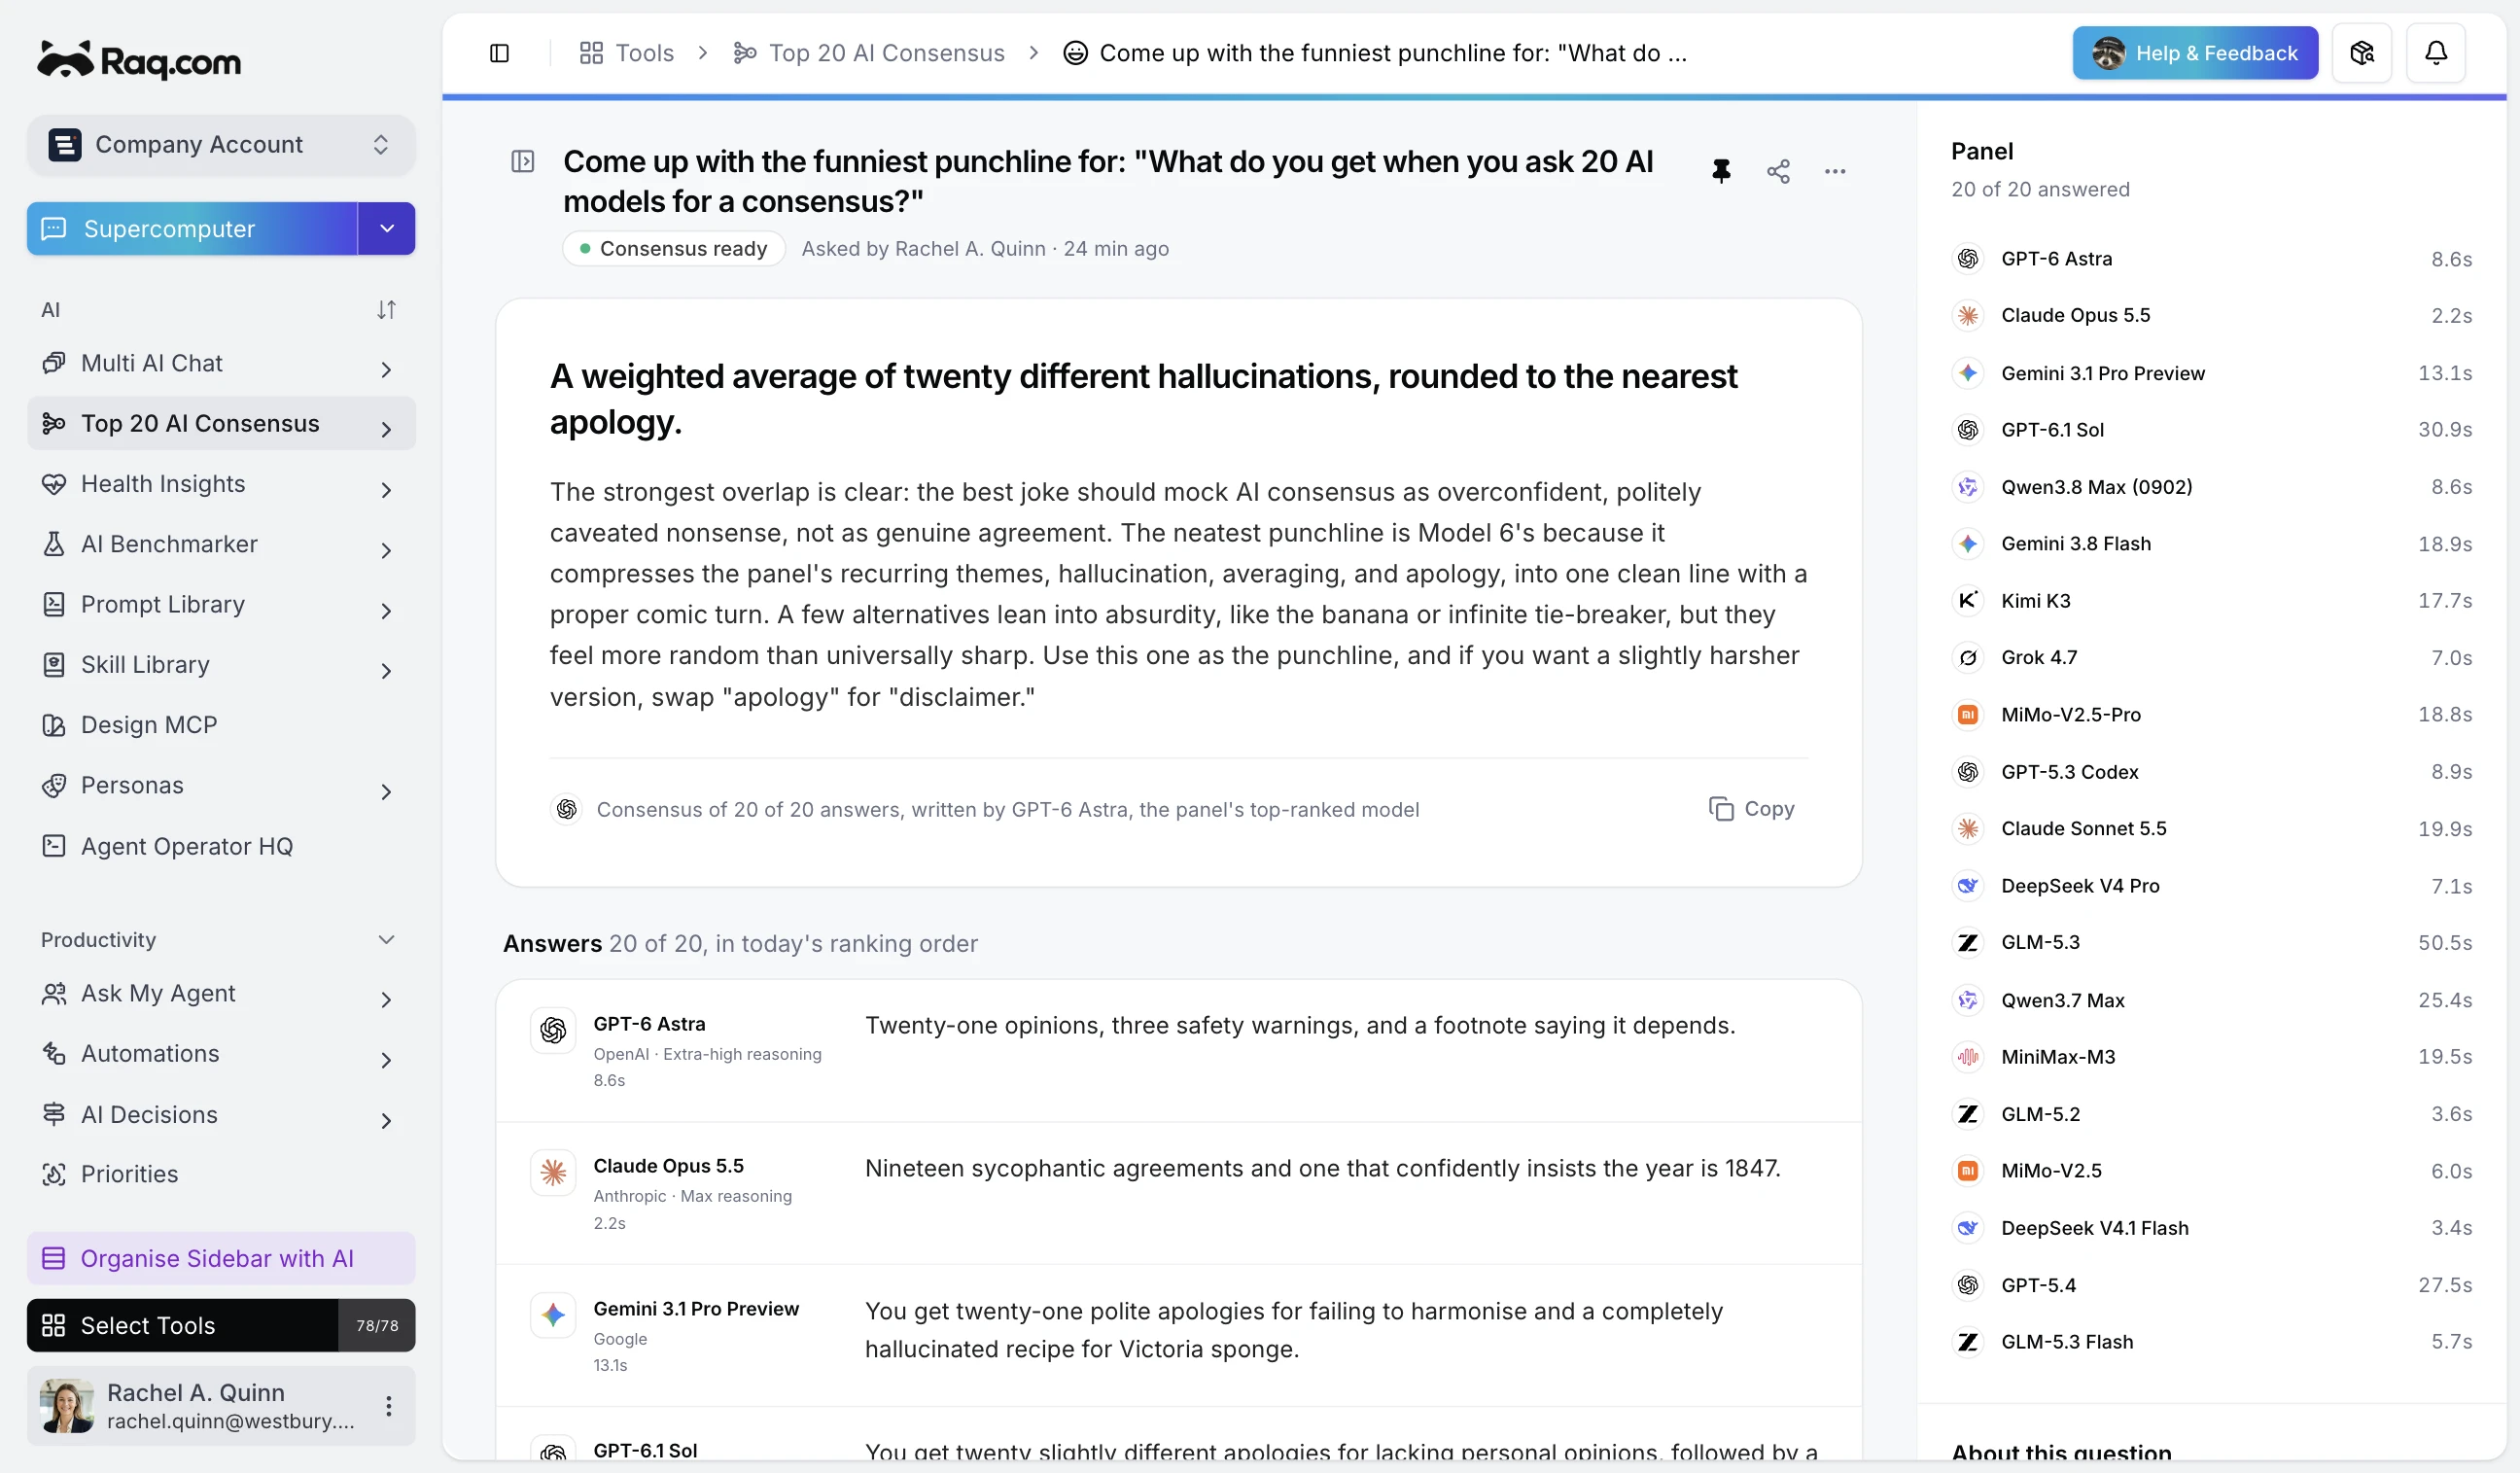Click Claude Opus 5.5 logo in Answers list
The width and height of the screenshot is (2520, 1473).
pos(553,1172)
